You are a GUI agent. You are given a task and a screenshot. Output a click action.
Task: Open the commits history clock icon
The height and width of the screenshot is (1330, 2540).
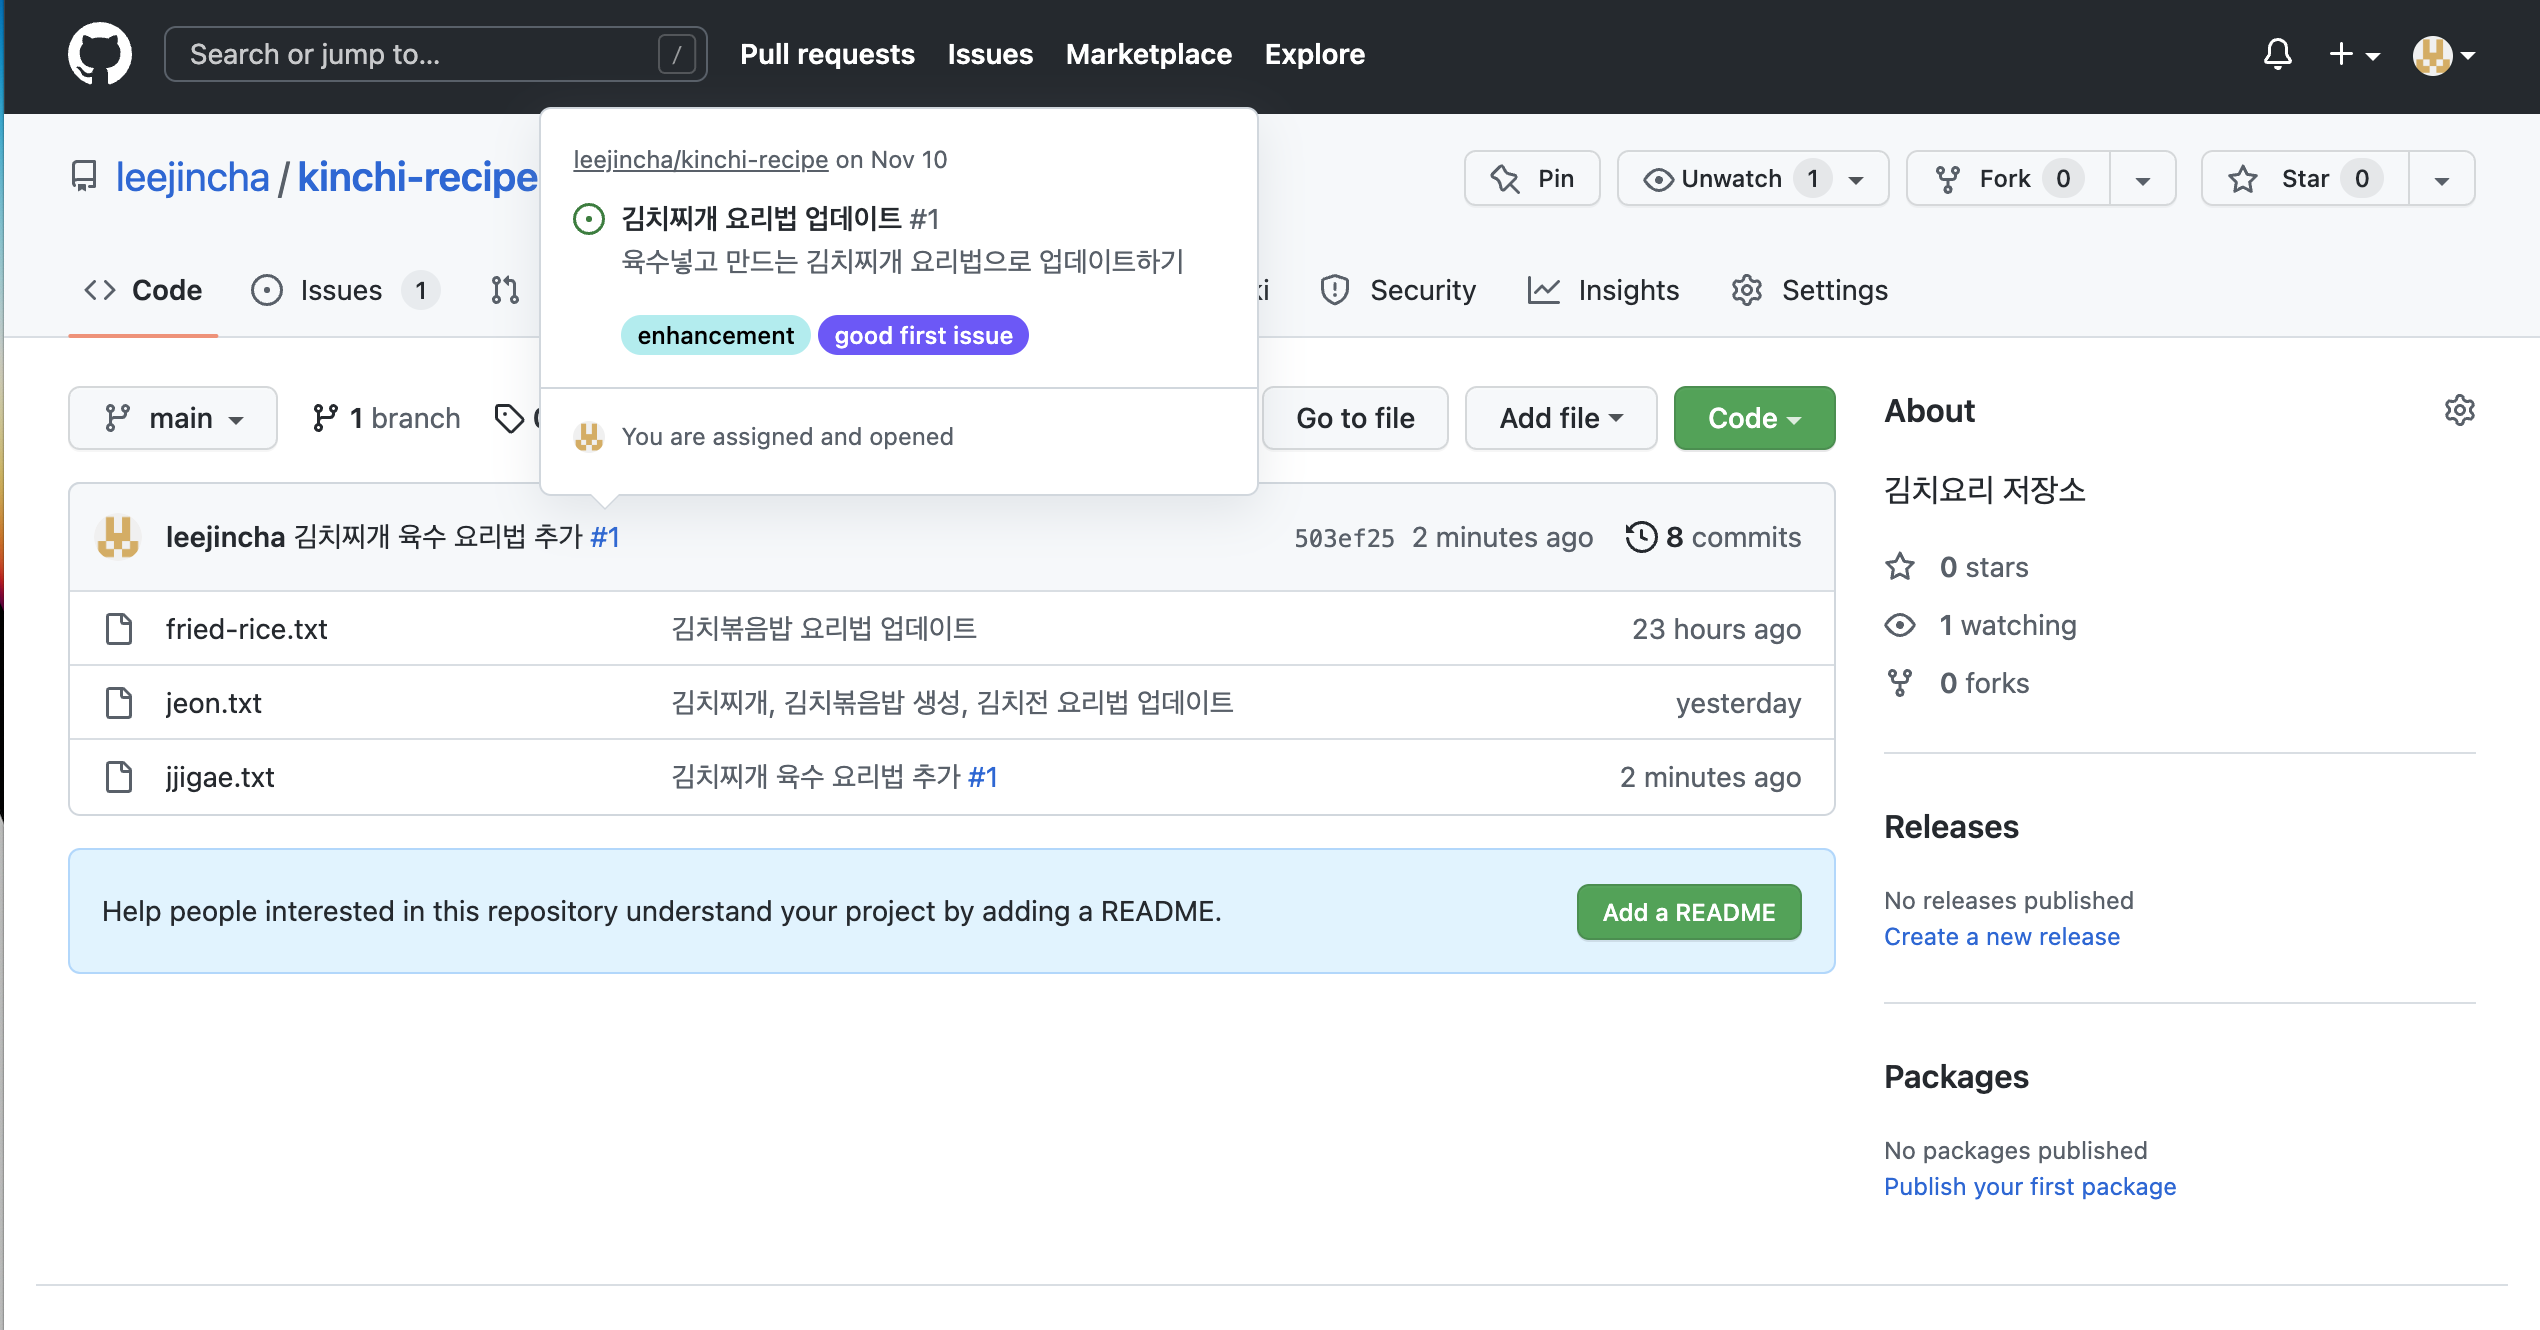click(1640, 537)
